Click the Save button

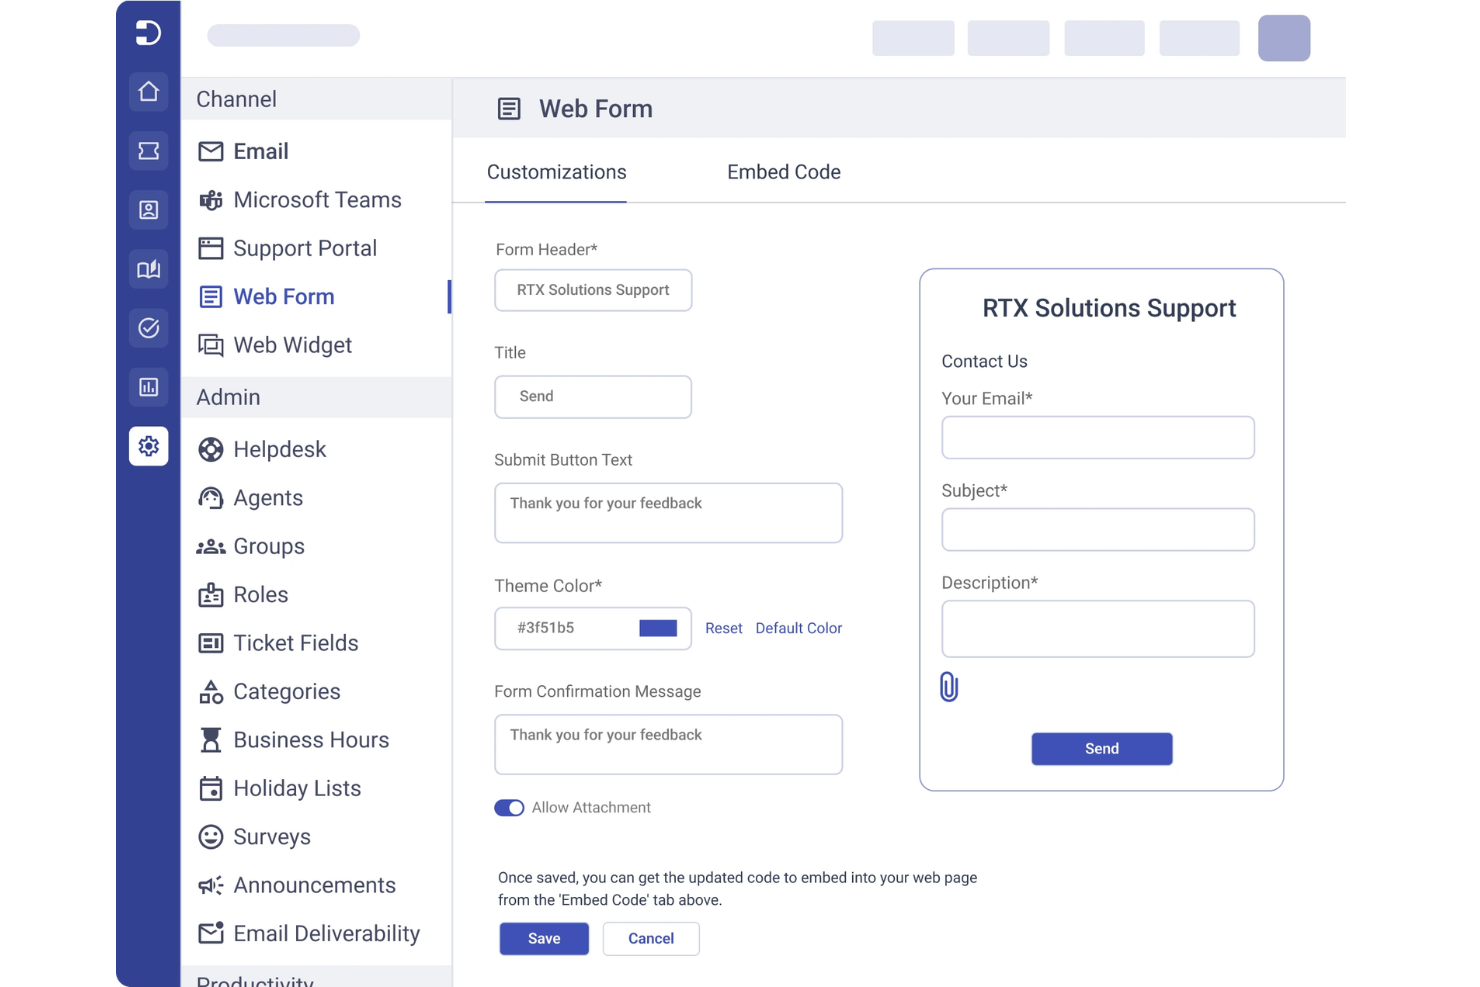543,938
